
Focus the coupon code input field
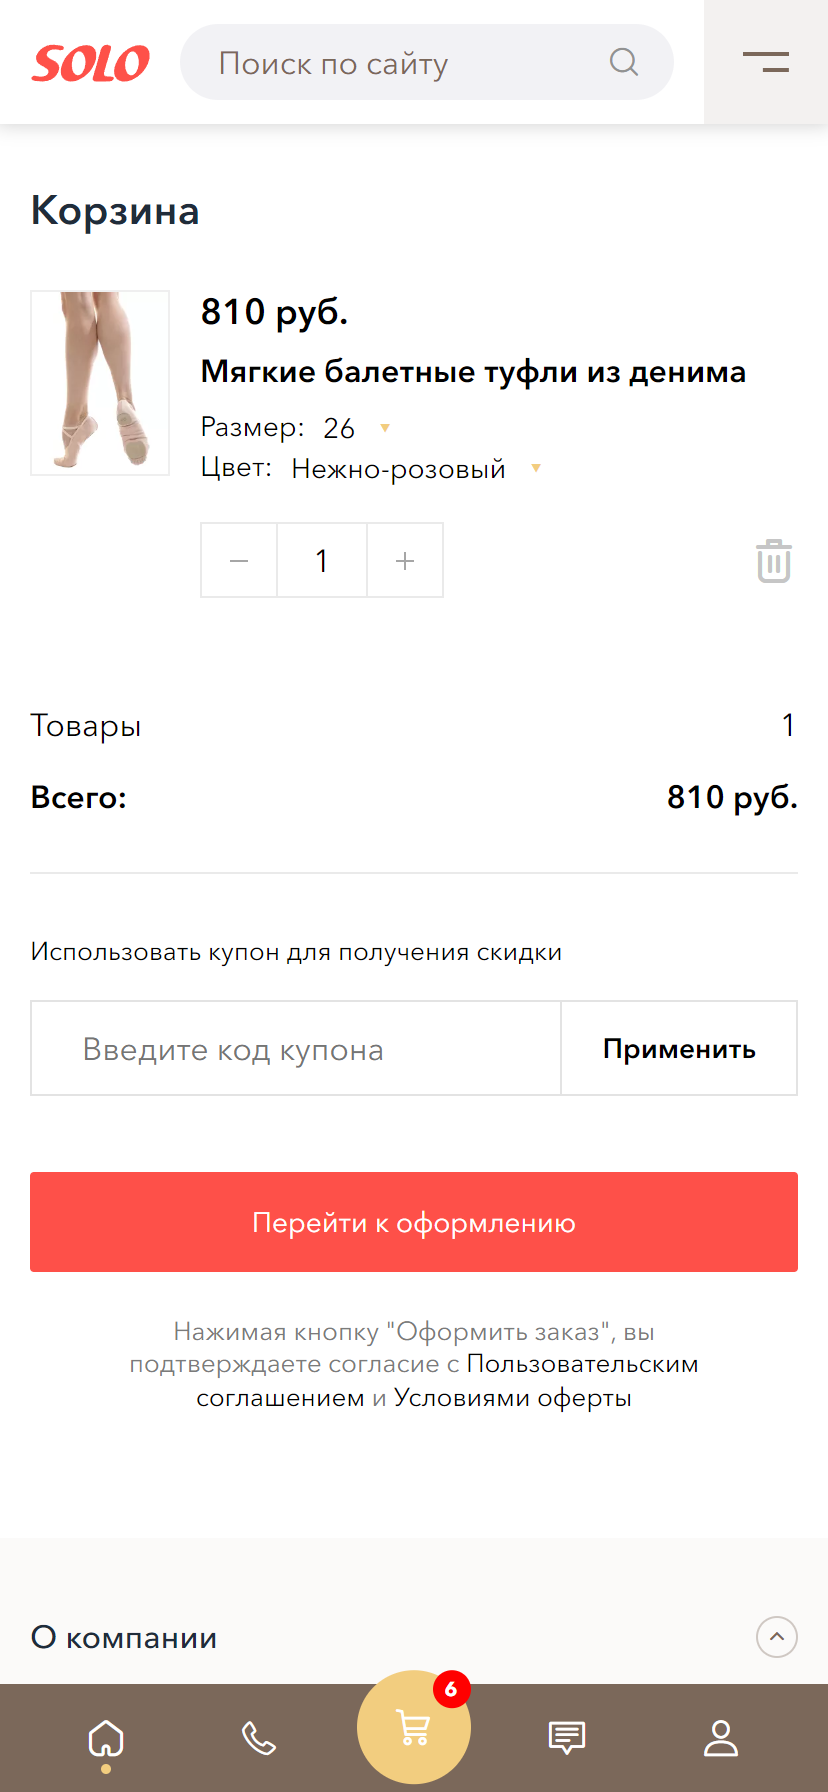[296, 1049]
